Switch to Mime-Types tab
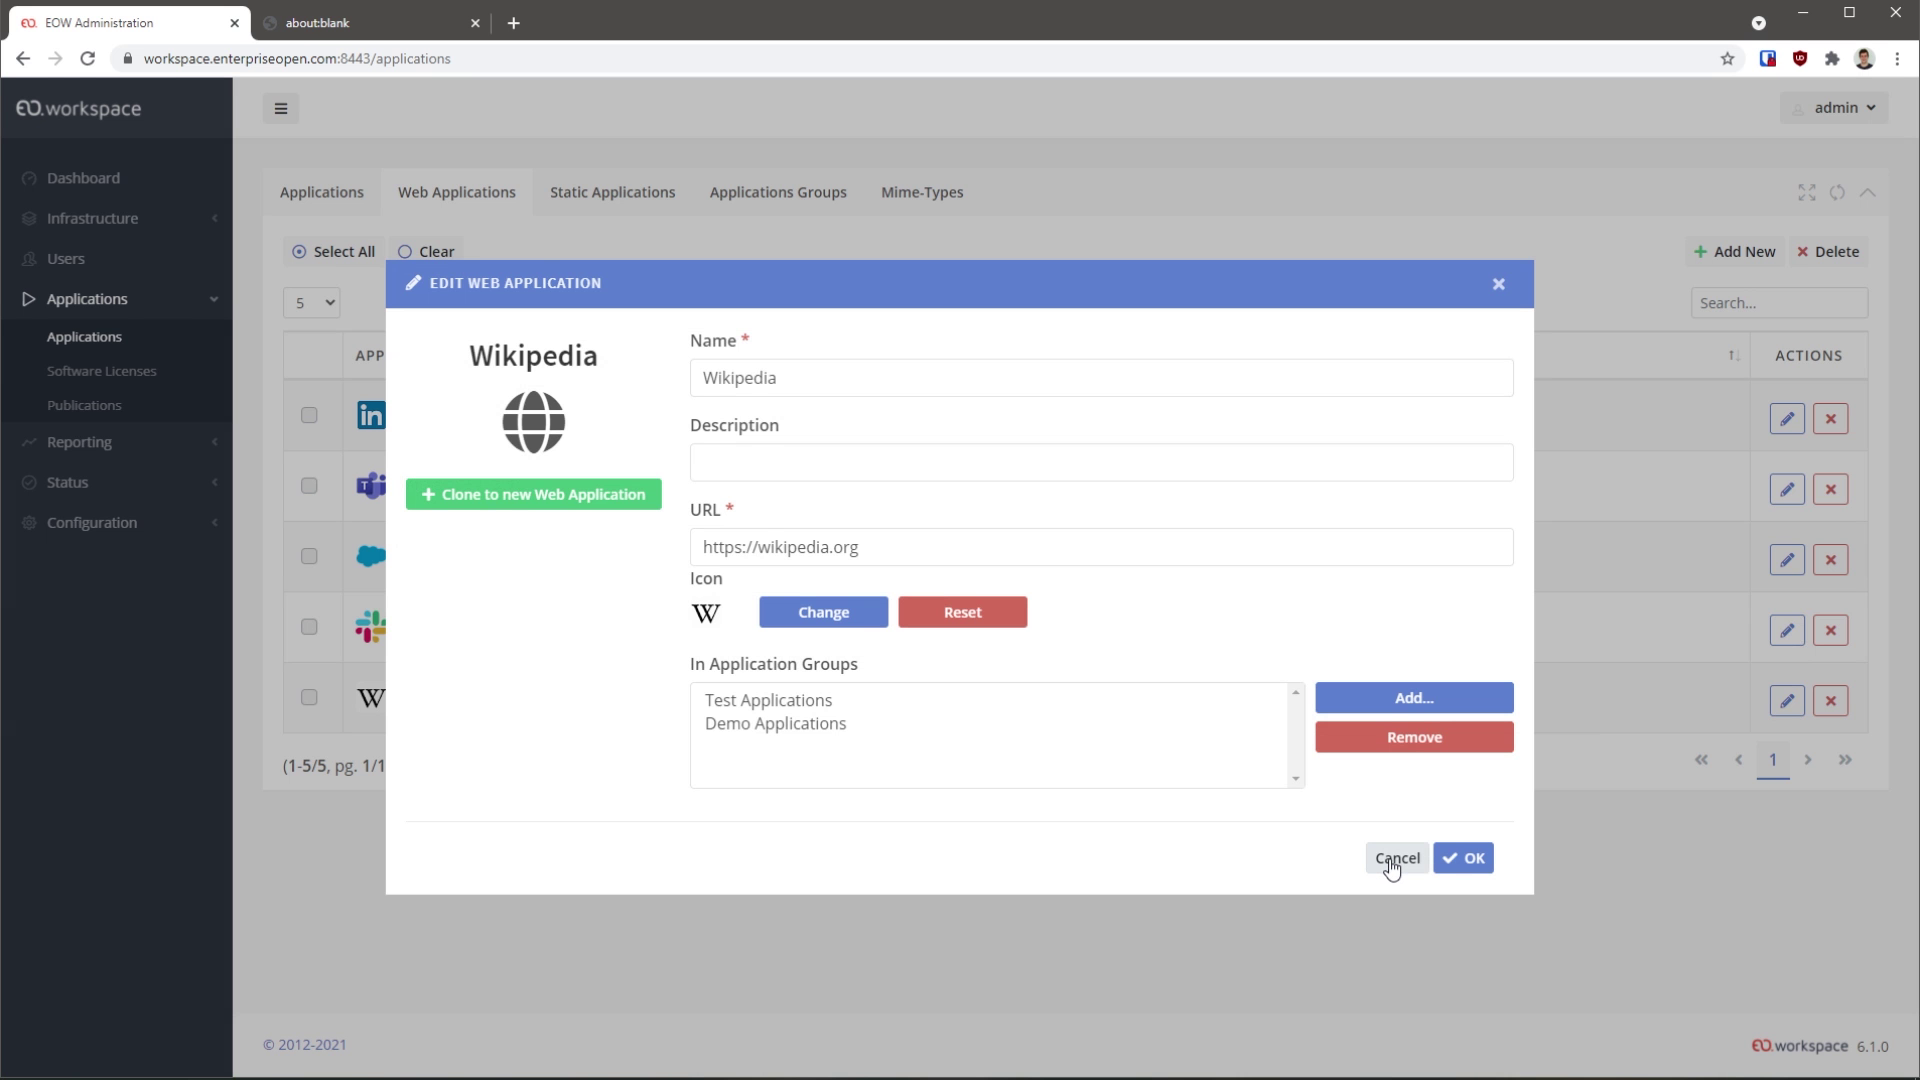 point(922,192)
